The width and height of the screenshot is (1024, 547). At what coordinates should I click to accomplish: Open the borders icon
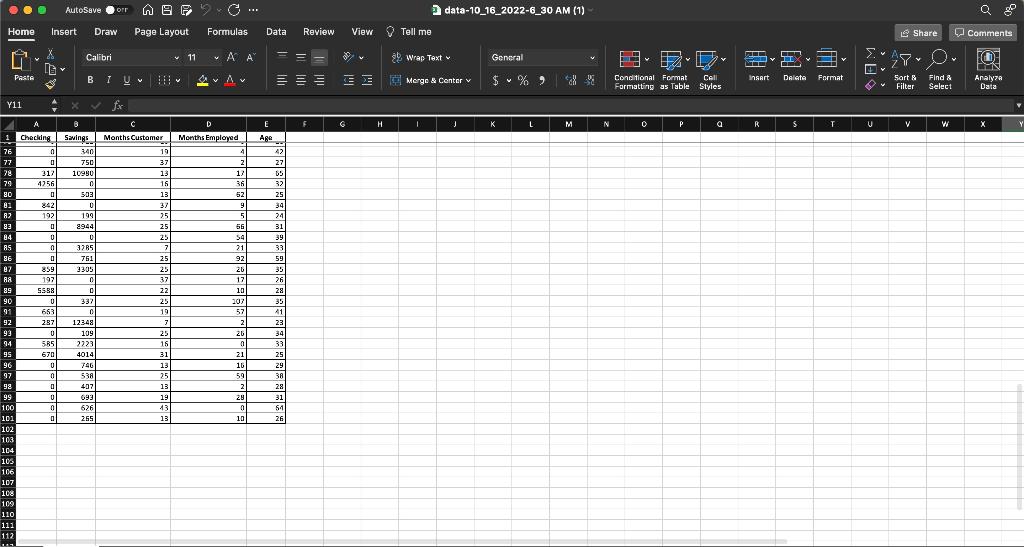165,80
